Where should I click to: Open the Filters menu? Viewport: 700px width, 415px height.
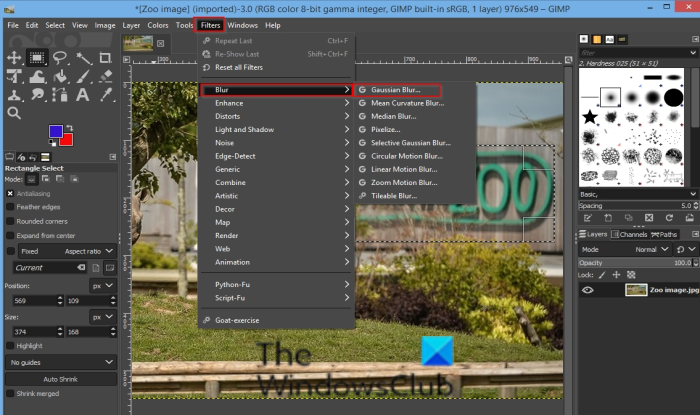point(210,25)
